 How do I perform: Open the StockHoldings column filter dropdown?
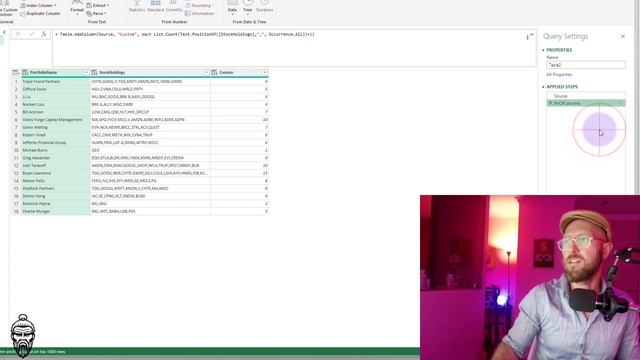pos(206,72)
